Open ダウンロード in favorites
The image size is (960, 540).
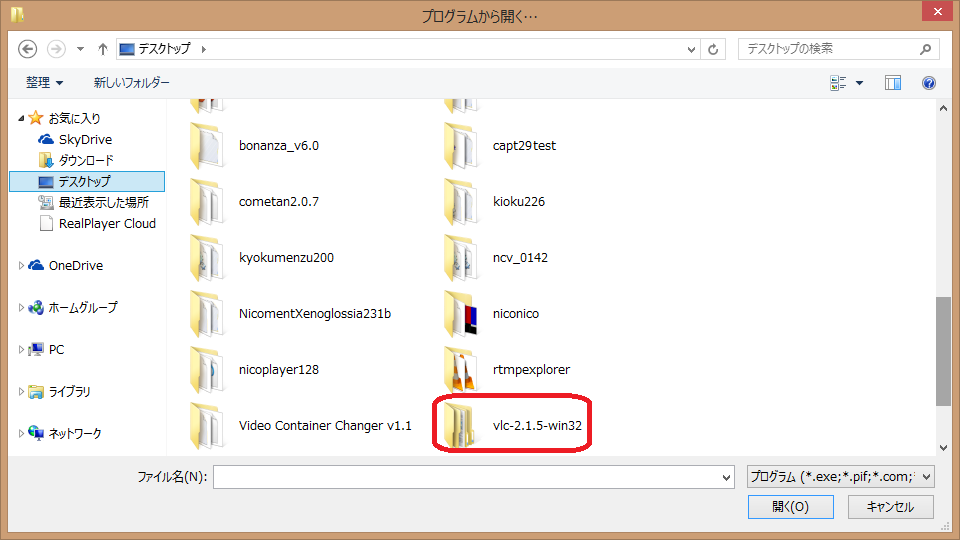click(86, 160)
